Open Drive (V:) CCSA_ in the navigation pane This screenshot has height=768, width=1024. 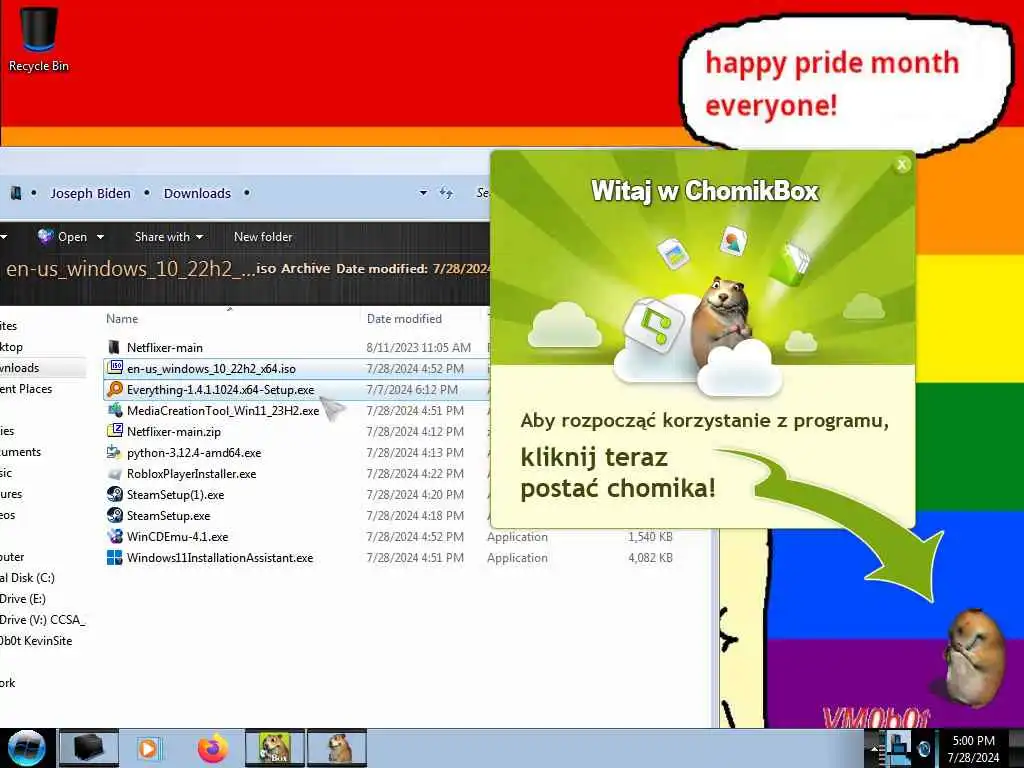42,619
